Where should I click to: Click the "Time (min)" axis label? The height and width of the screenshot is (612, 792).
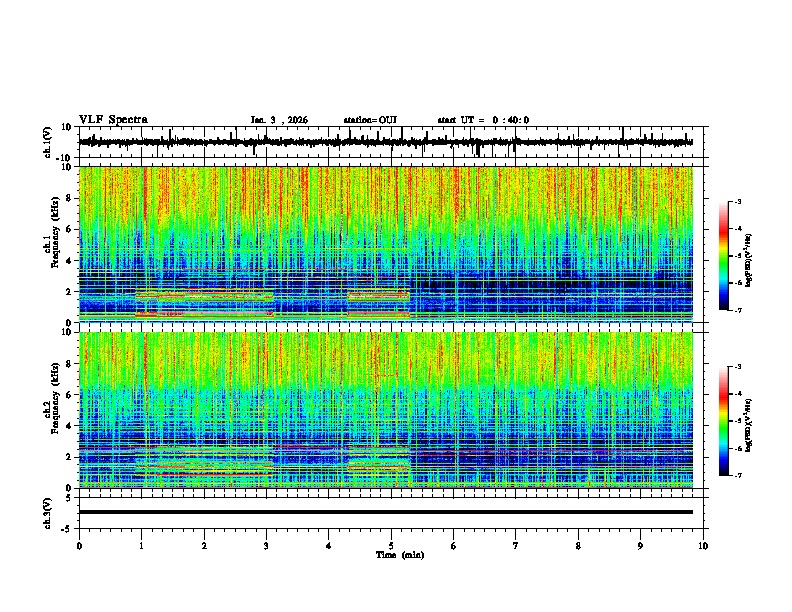(400, 555)
